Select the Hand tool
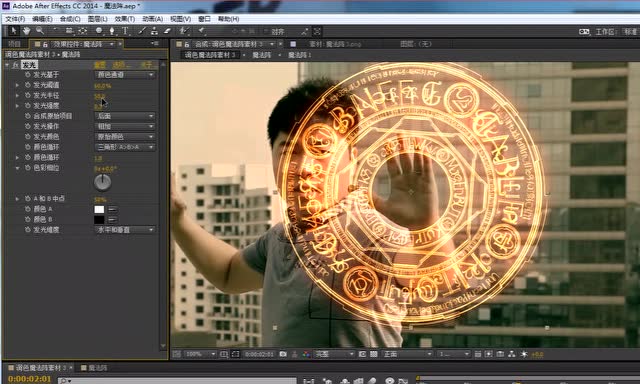 tap(26, 31)
